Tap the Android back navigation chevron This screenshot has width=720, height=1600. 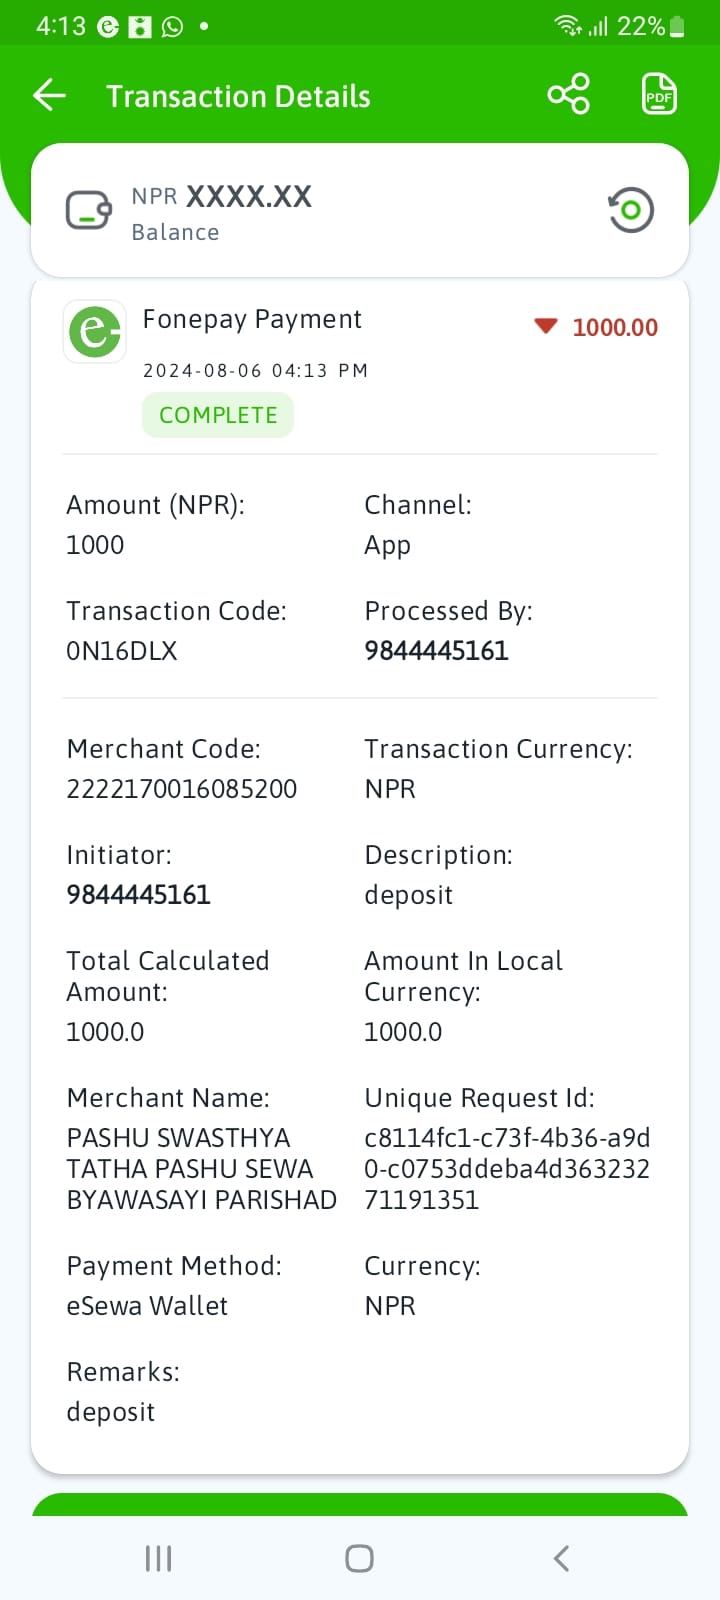561,1558
